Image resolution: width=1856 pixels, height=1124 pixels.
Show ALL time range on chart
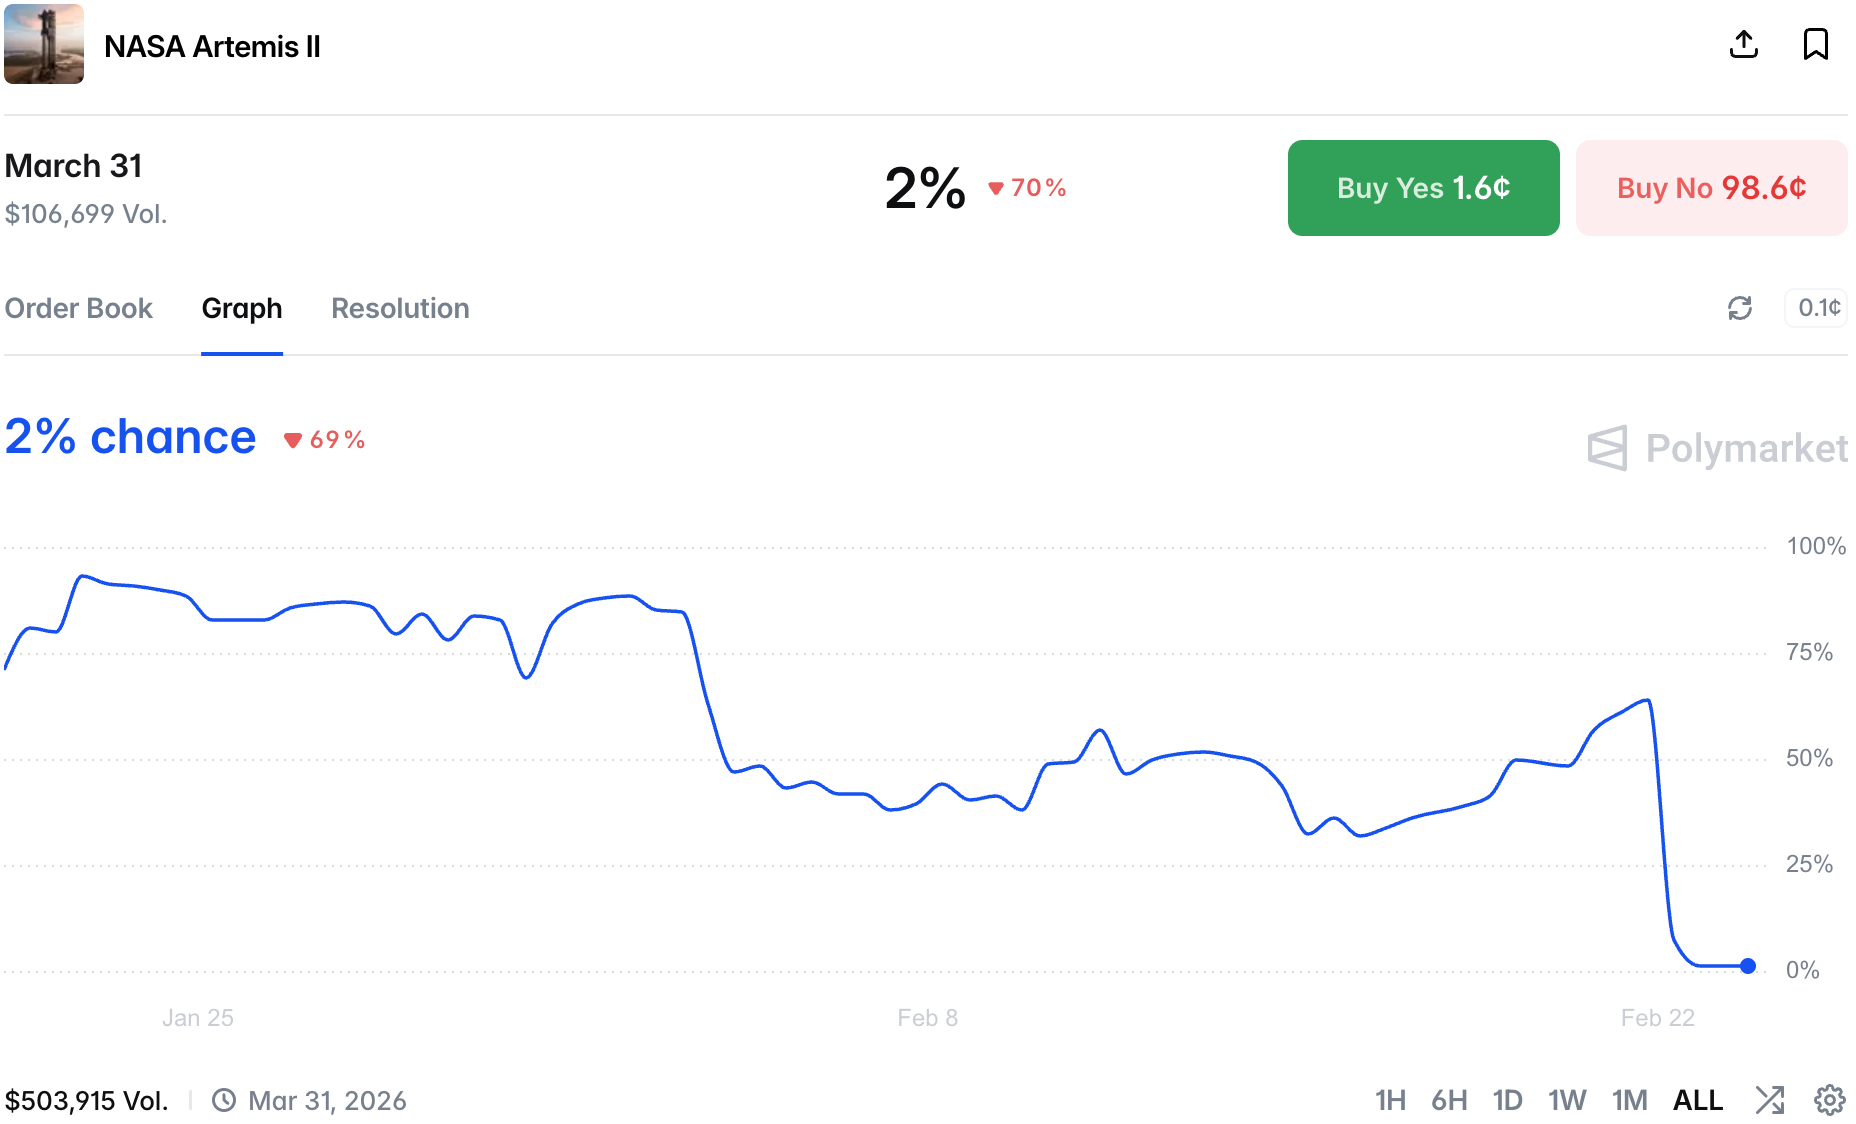(1698, 1101)
